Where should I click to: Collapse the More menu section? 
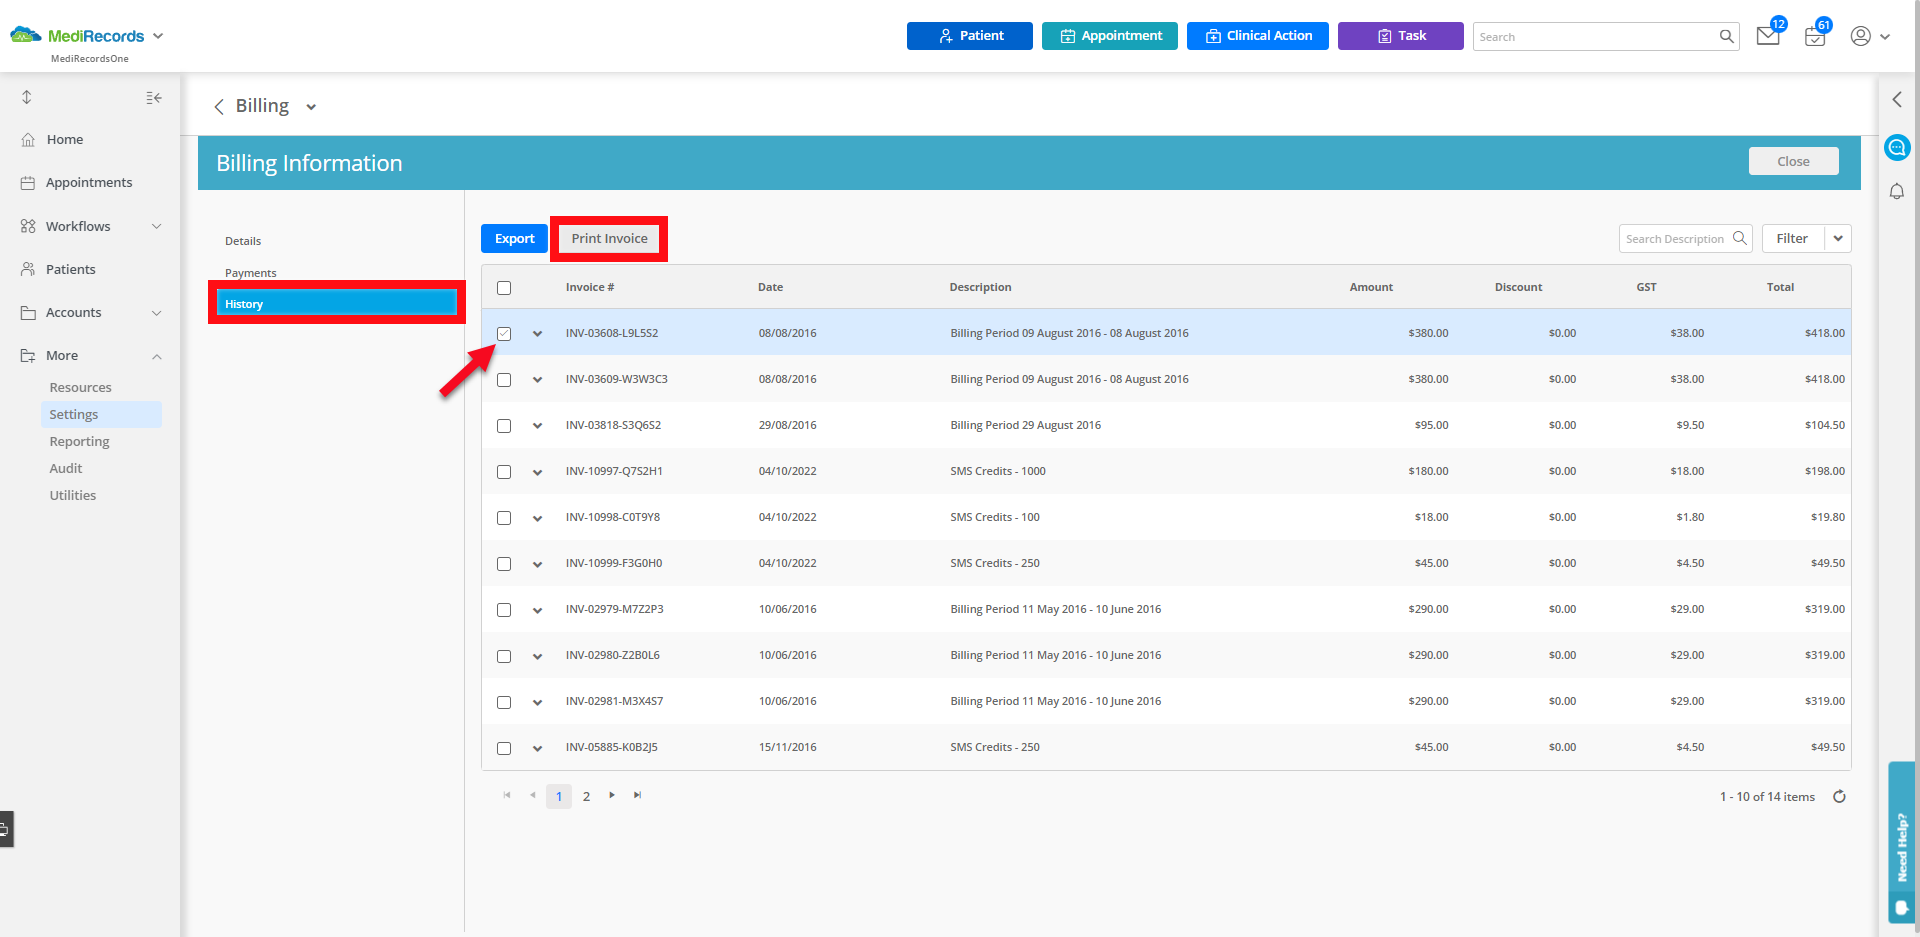tap(156, 356)
